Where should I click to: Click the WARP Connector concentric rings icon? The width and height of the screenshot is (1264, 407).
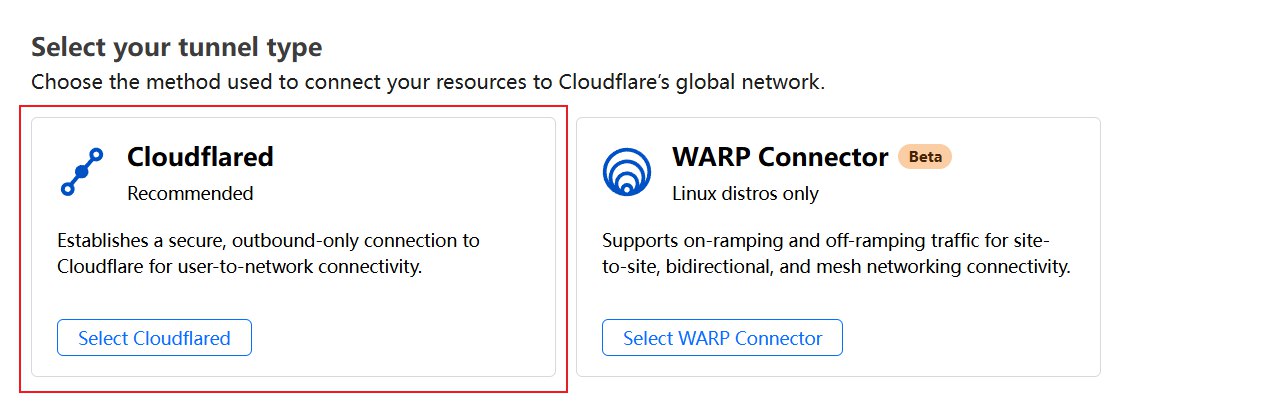tap(627, 172)
